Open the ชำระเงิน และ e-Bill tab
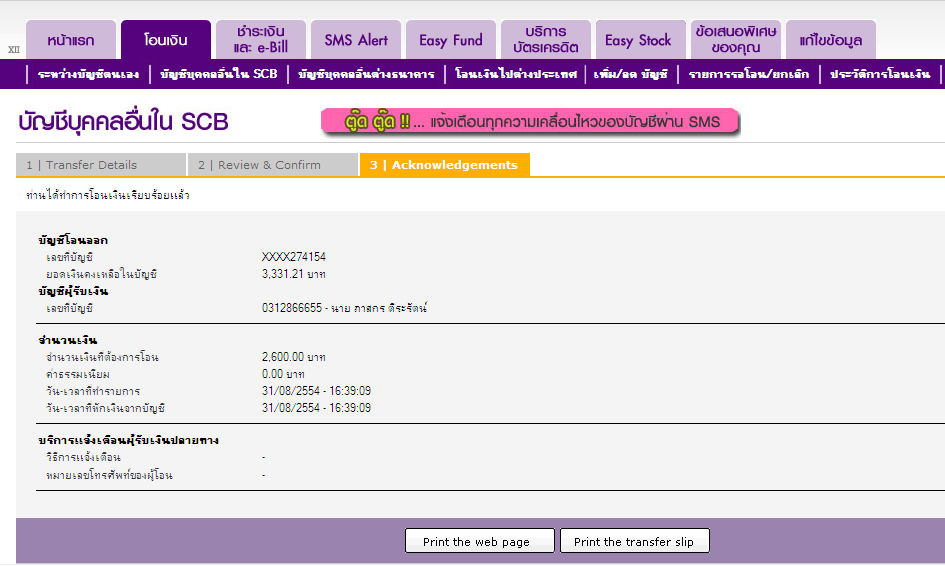945x566 pixels. point(261,40)
